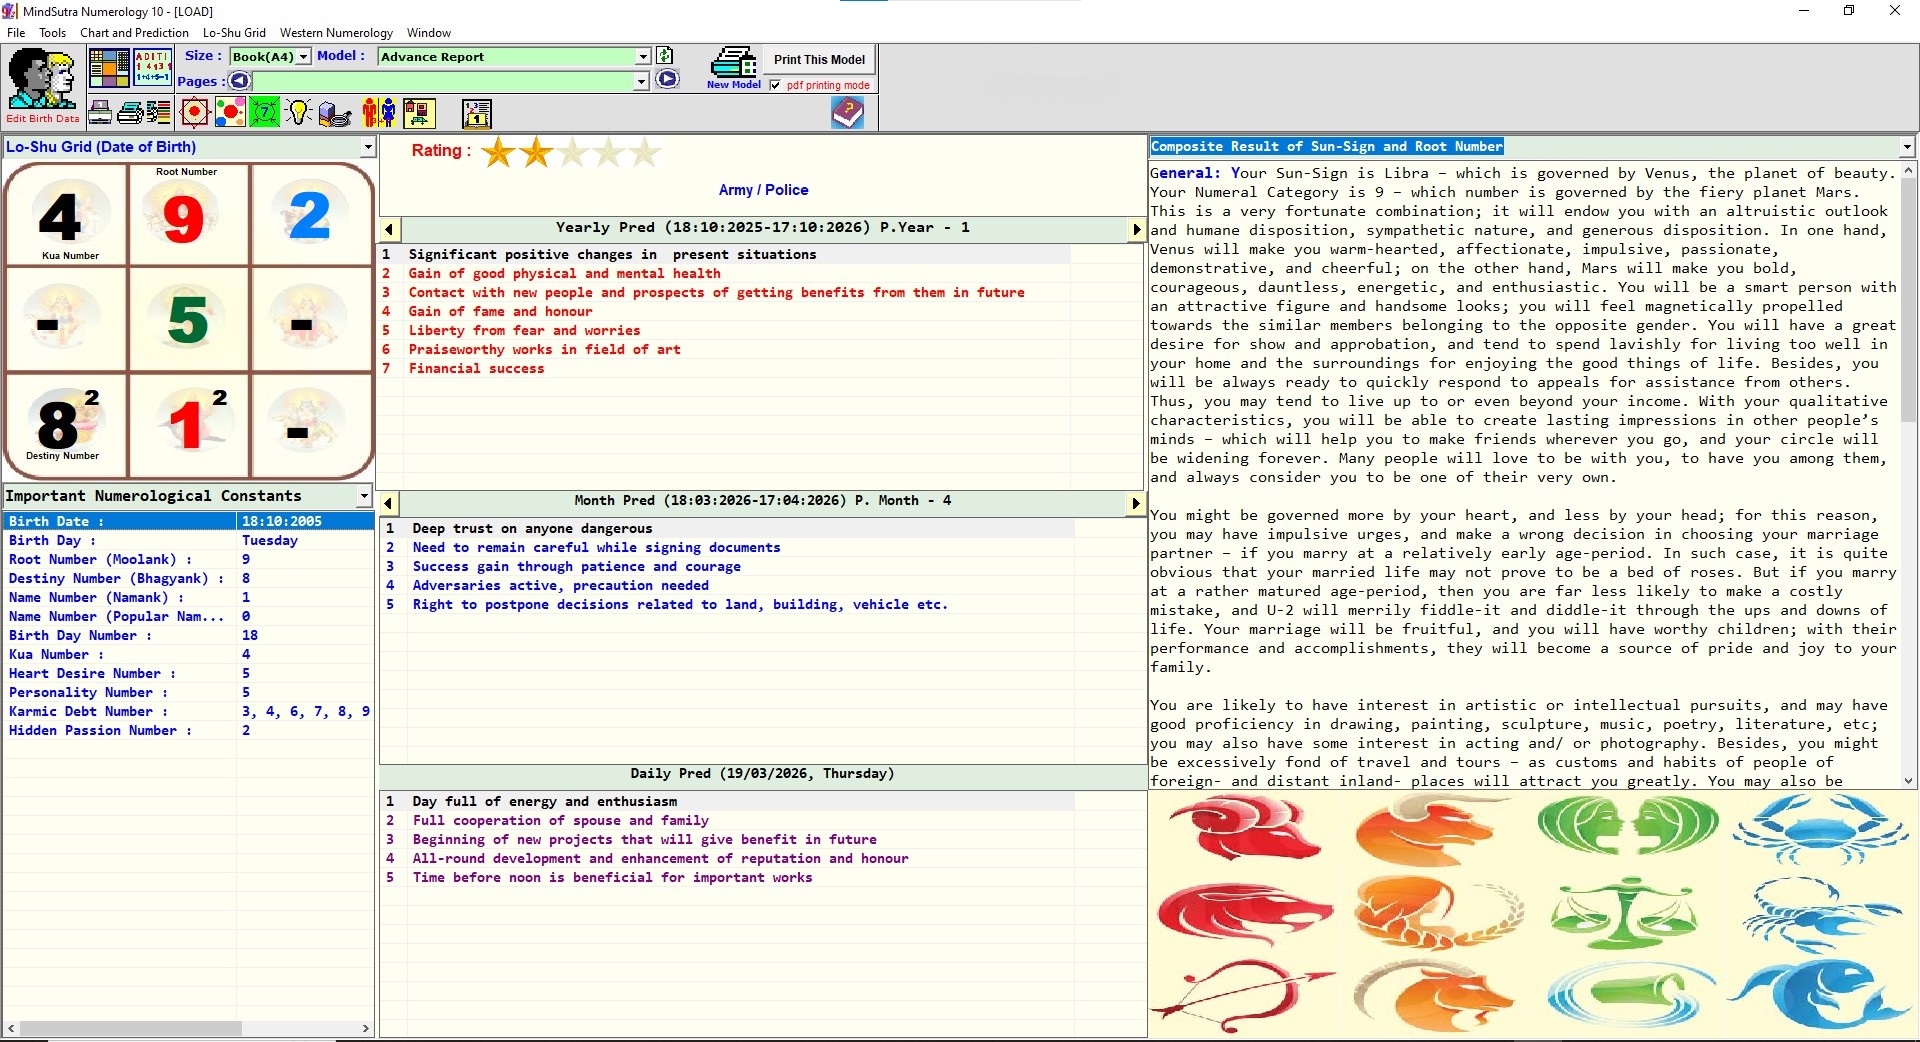Open the Composite Result Sun-Sign dropdown
Viewport: 1920px width, 1042px height.
[1907, 147]
